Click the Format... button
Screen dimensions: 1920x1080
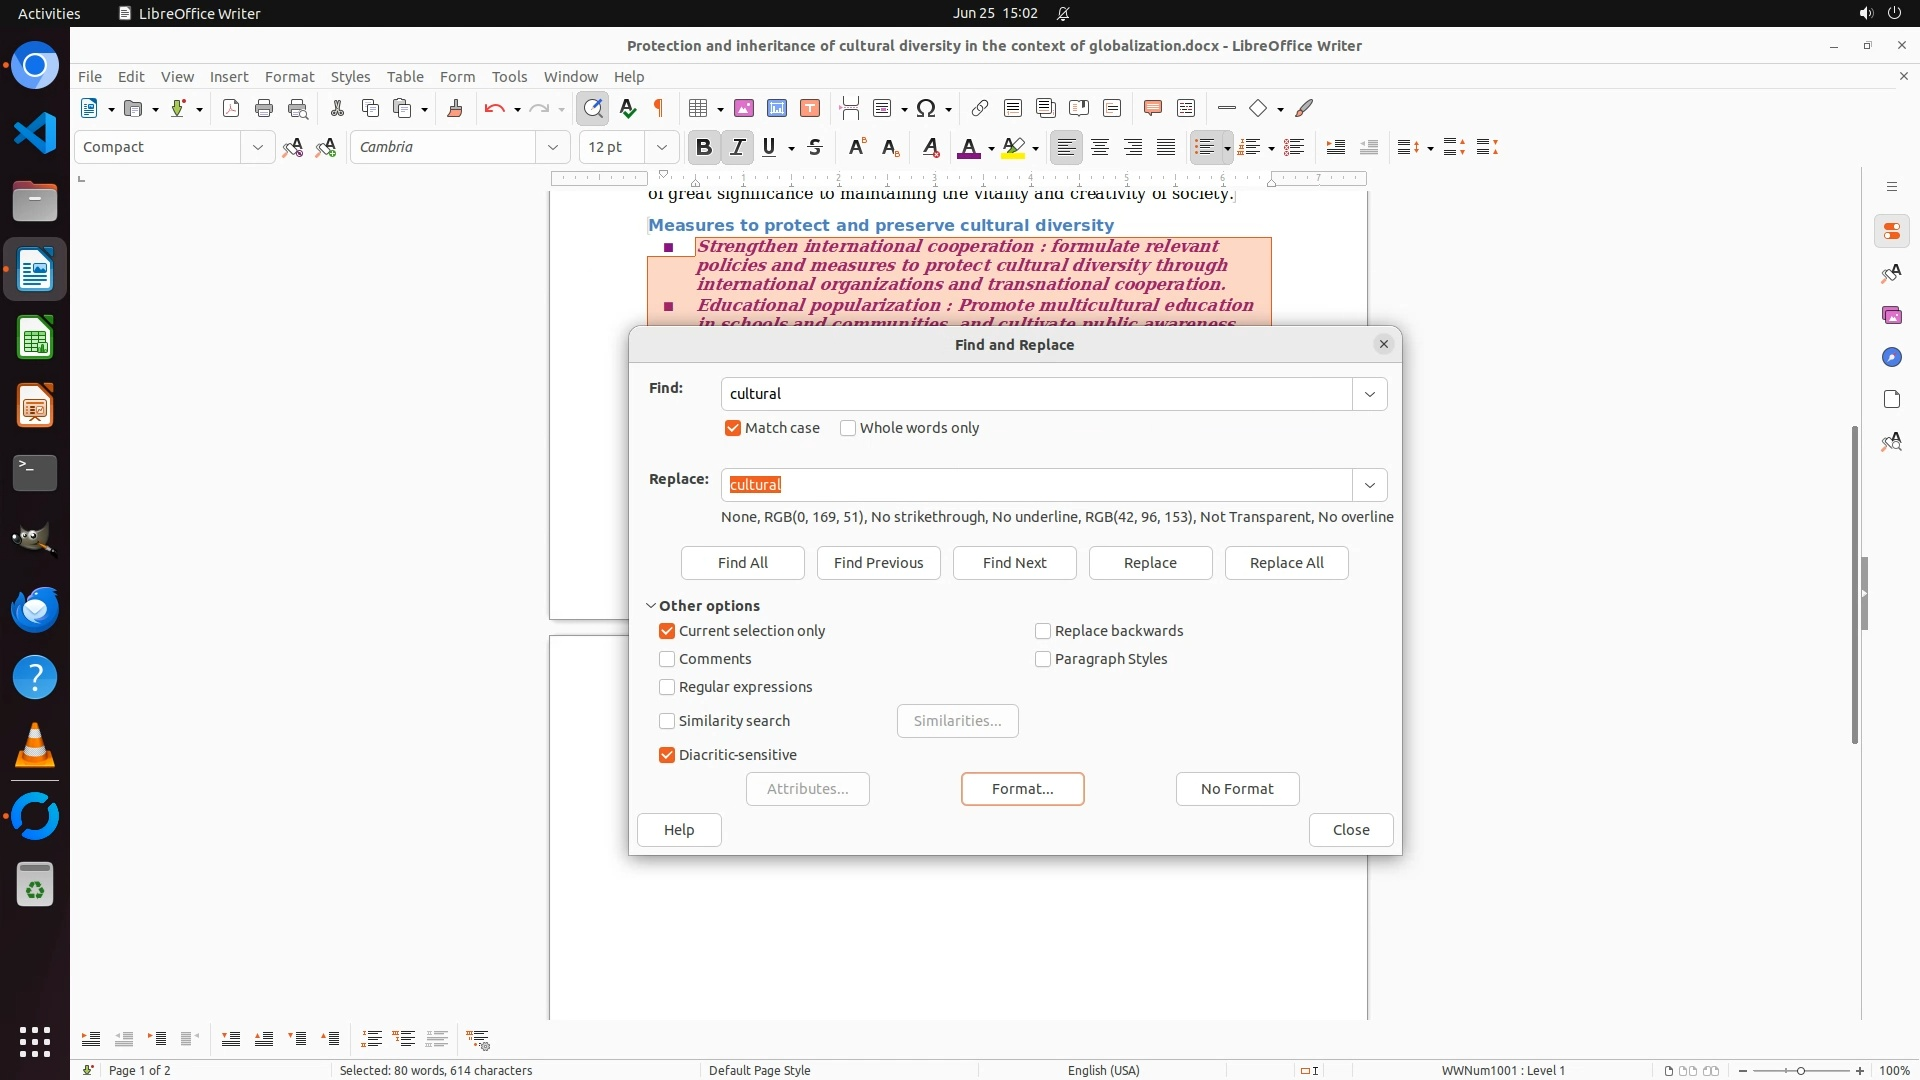click(1022, 789)
